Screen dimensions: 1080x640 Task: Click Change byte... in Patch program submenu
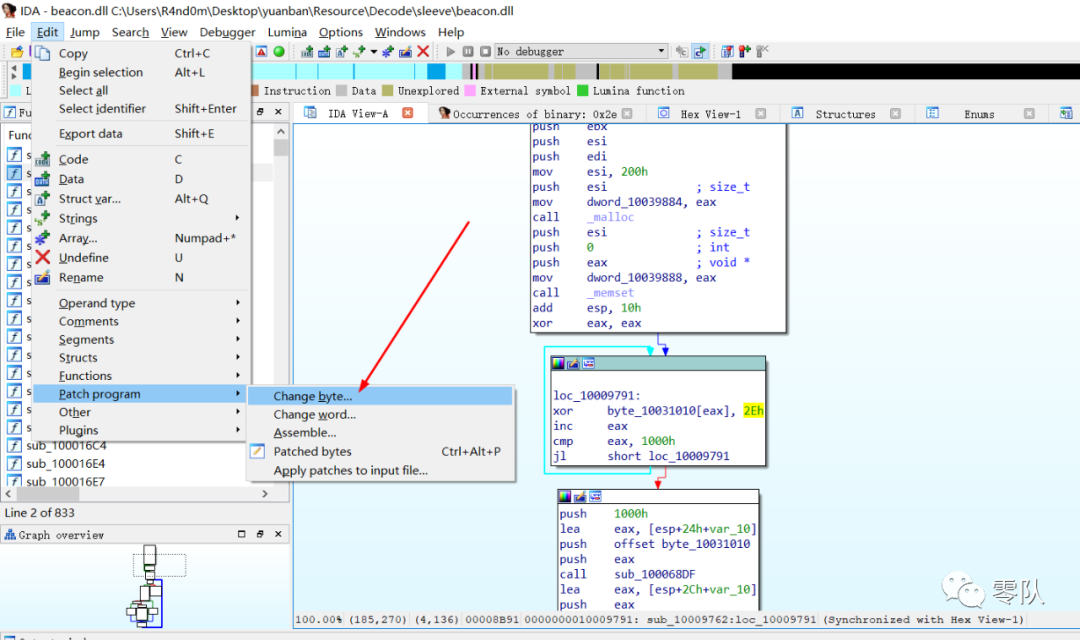coord(380,396)
